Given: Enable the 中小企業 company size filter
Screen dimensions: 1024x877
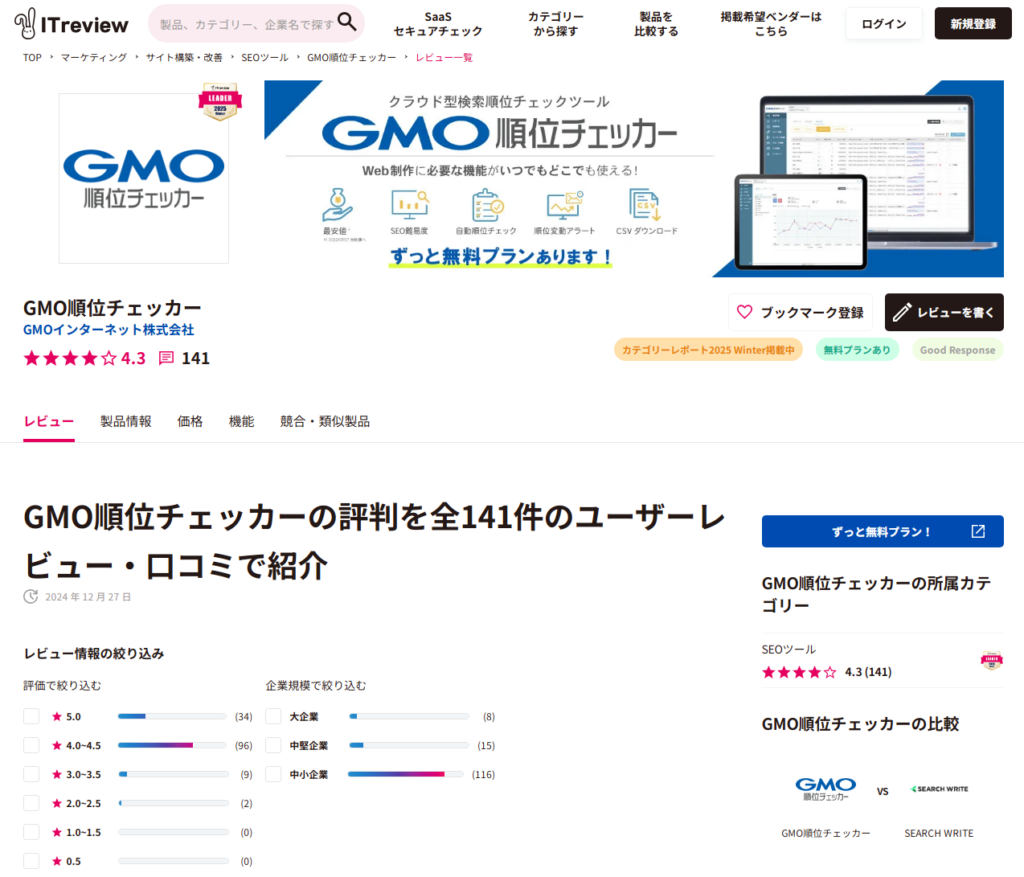Looking at the screenshot, I should [273, 774].
